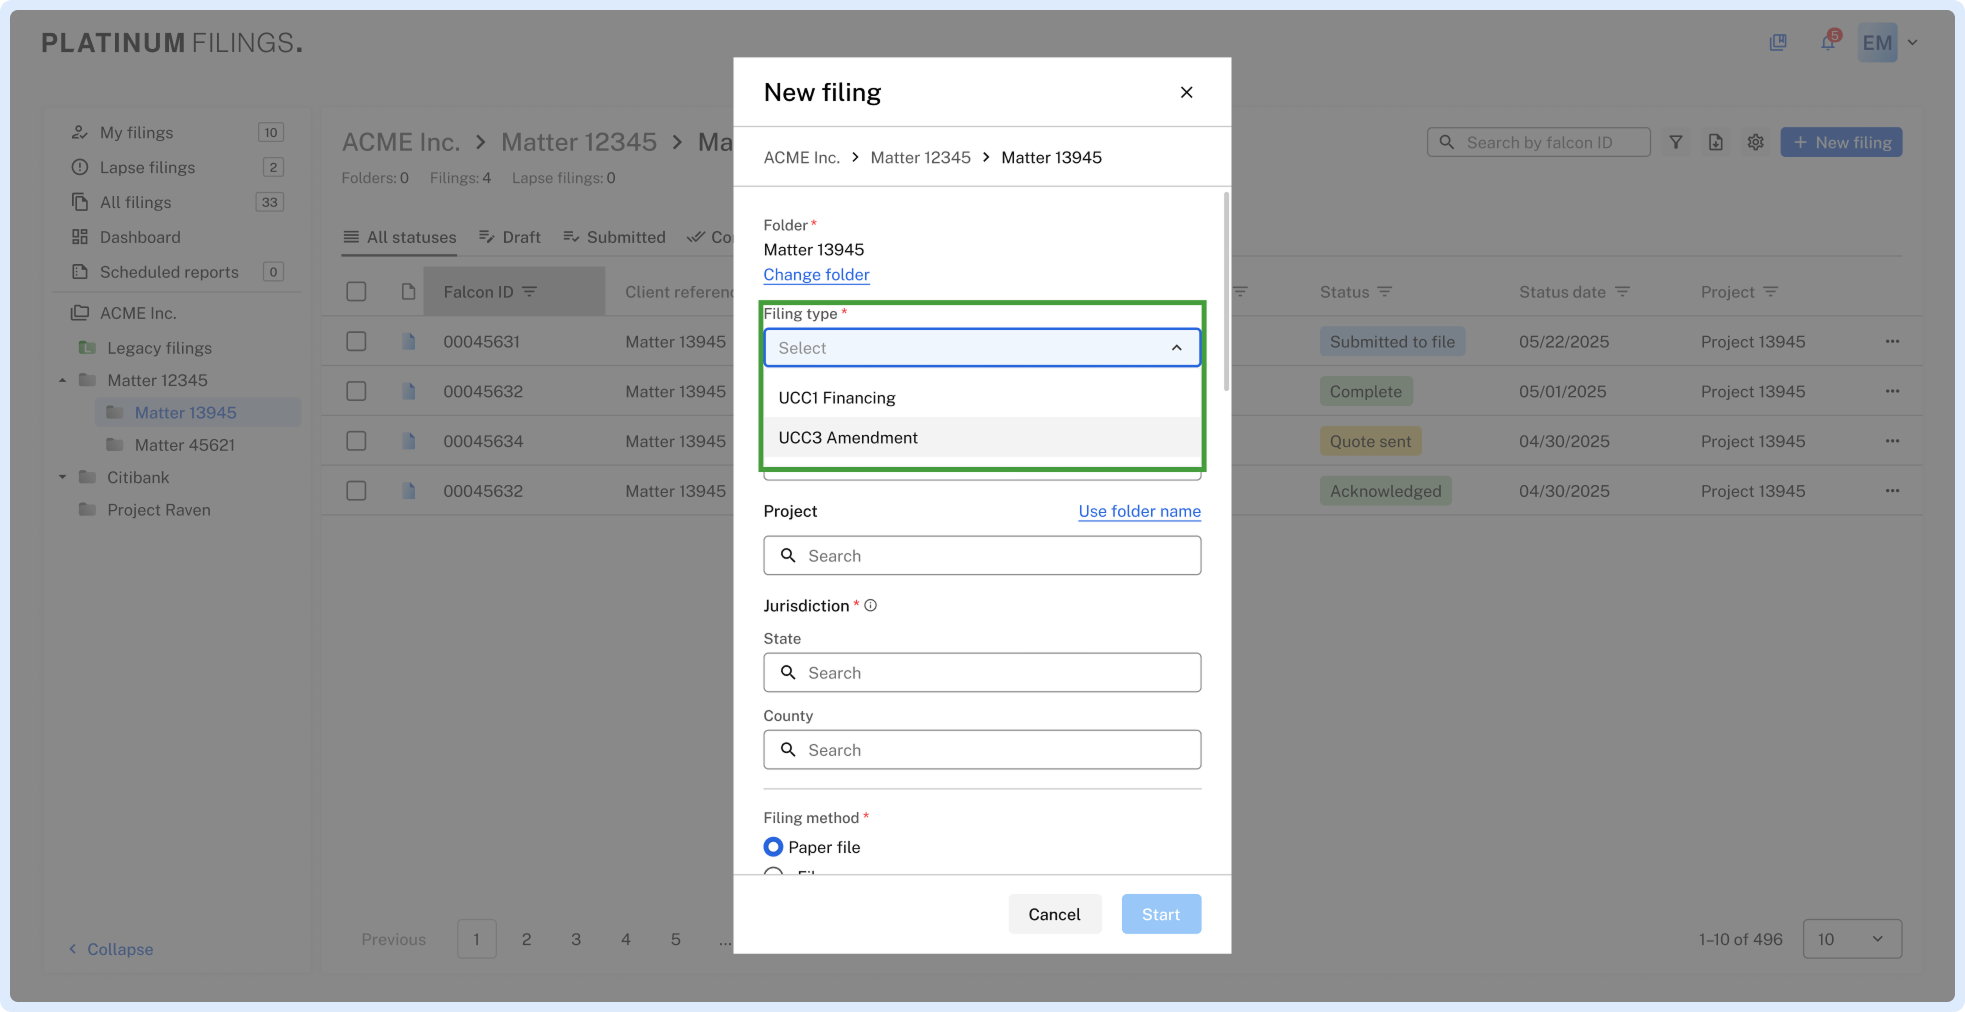The height and width of the screenshot is (1012, 1965).
Task: Focus the State search field
Action: click(982, 672)
